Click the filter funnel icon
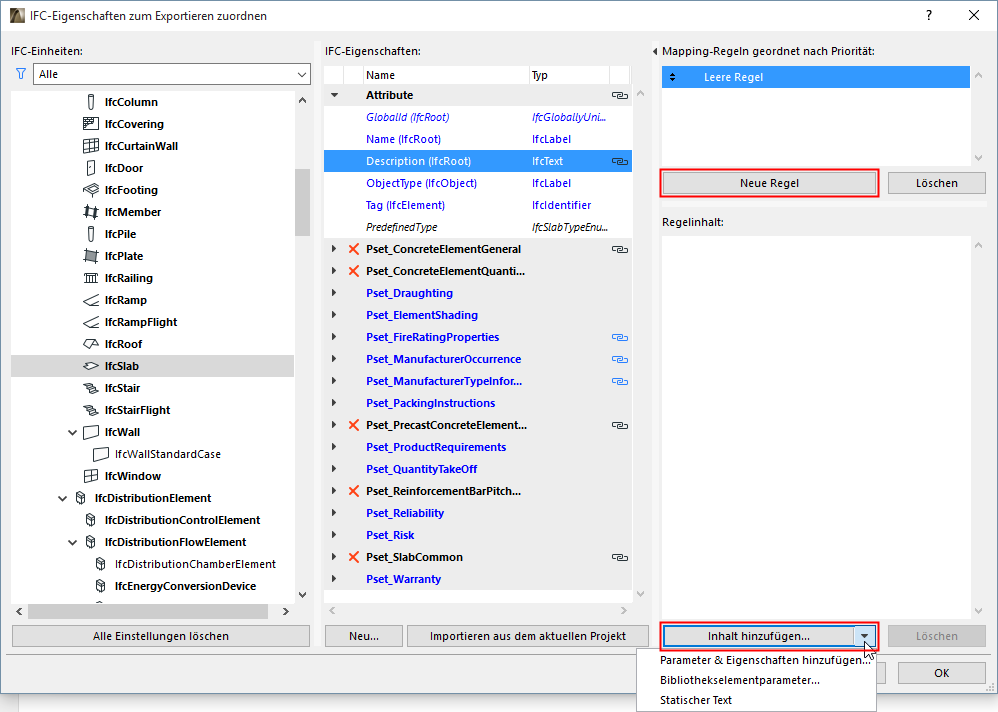998x712 pixels. pos(20,74)
